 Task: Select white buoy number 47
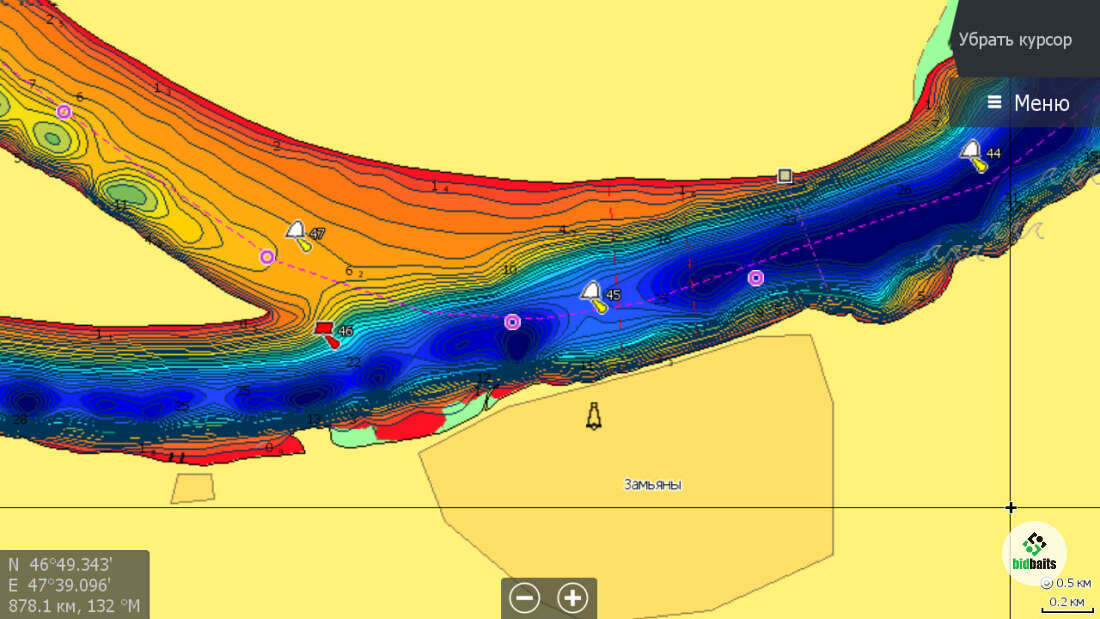point(298,234)
